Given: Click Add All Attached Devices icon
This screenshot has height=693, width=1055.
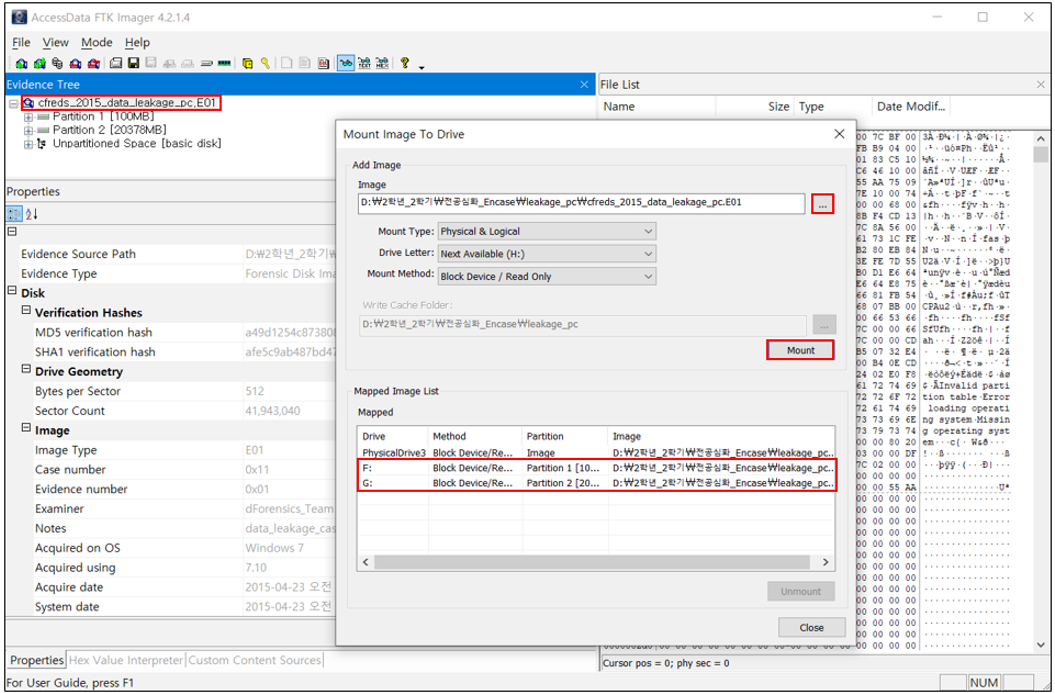Looking at the screenshot, I should pos(40,63).
